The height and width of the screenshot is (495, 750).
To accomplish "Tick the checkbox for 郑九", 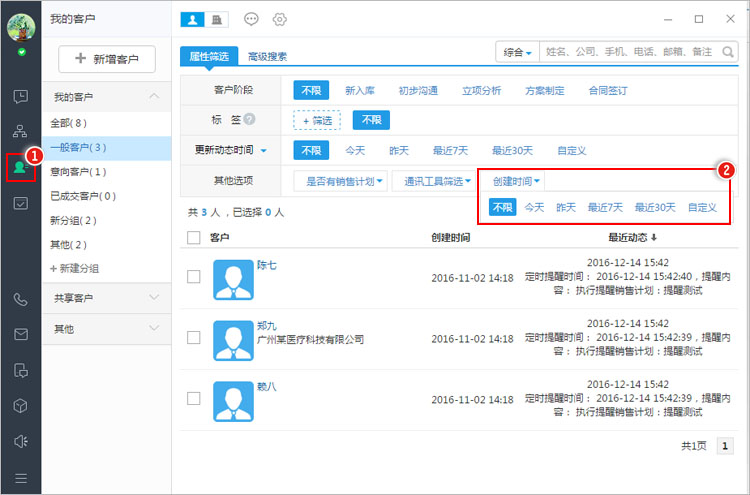I will point(194,338).
